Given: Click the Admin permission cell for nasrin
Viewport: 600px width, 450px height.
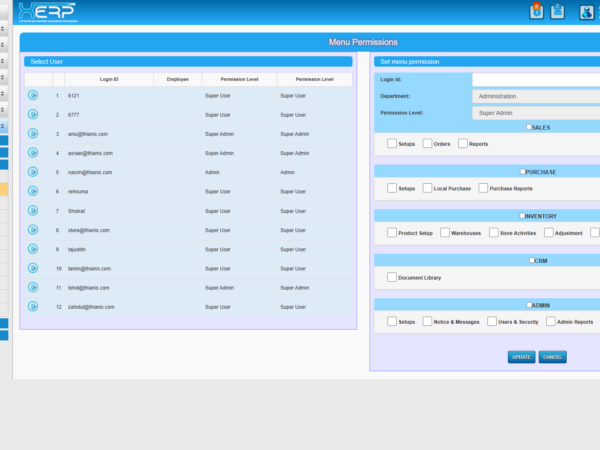Looking at the screenshot, I should coord(212,172).
